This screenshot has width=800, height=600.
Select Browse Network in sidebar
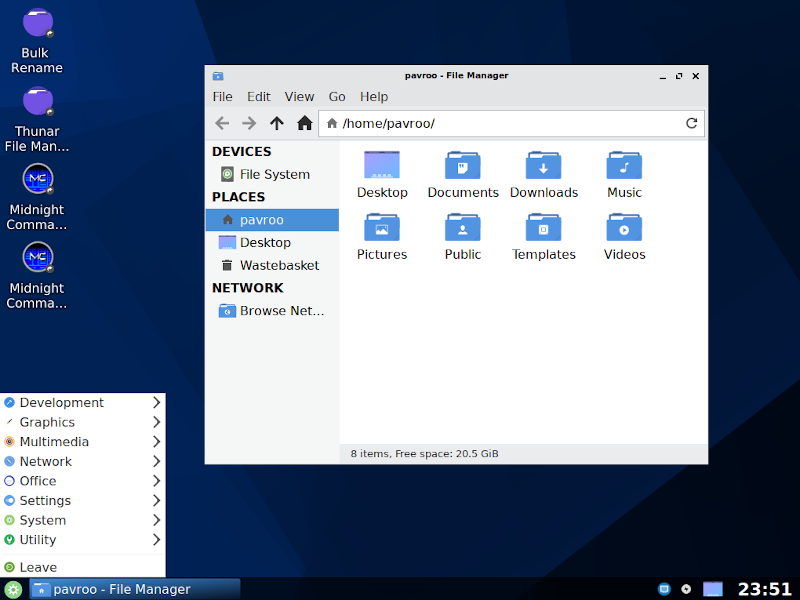coord(272,311)
